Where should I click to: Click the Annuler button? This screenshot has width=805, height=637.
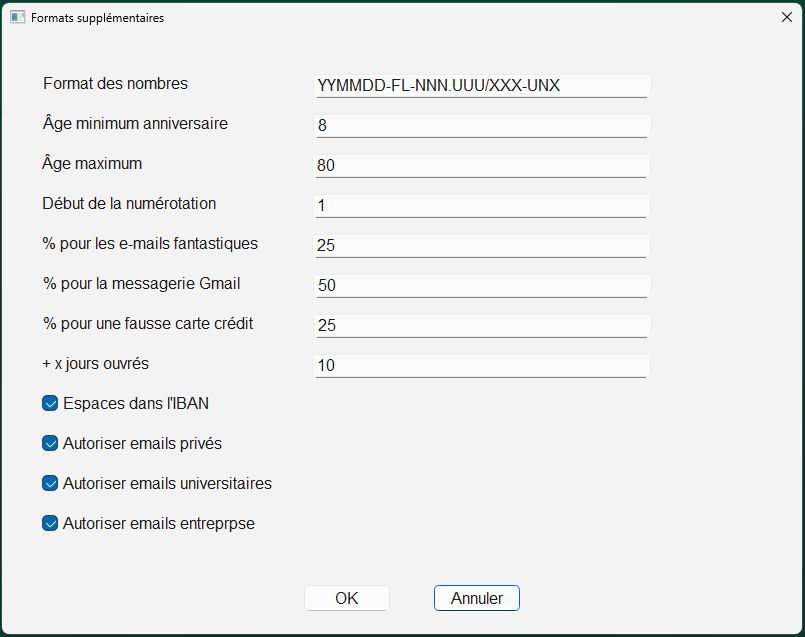[476, 598]
